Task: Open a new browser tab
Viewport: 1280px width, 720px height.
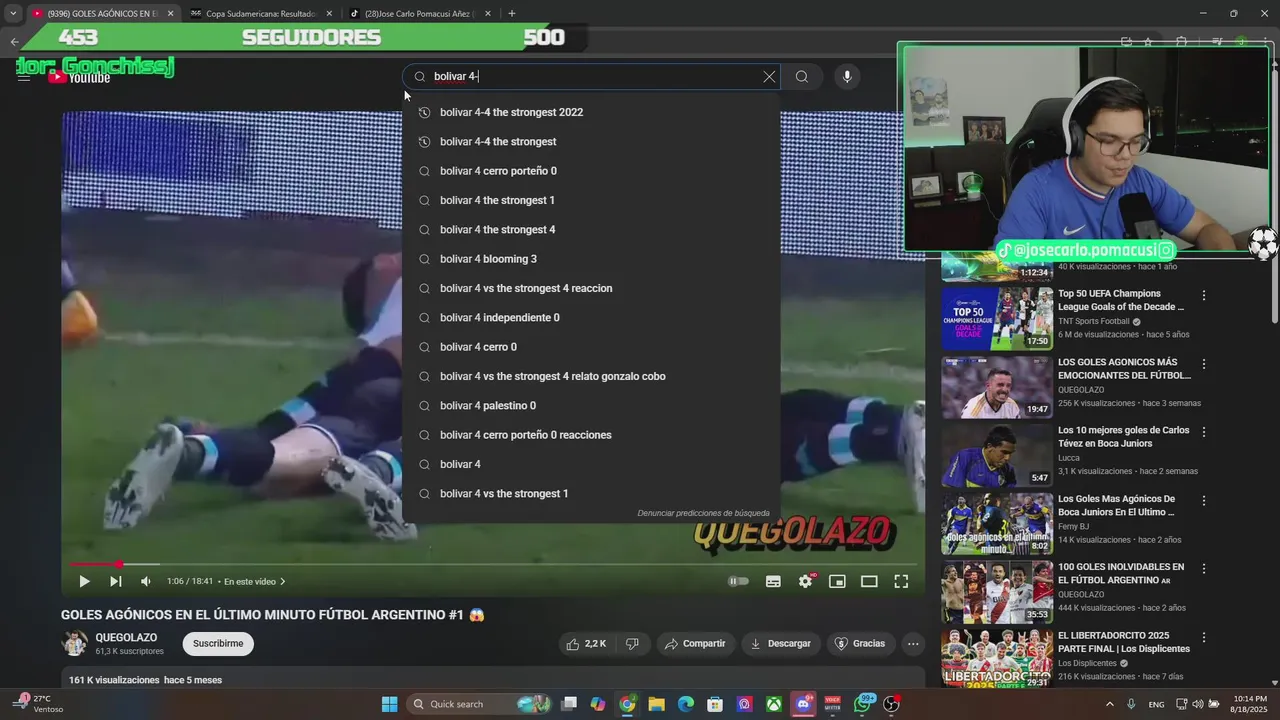Action: pos(512,13)
